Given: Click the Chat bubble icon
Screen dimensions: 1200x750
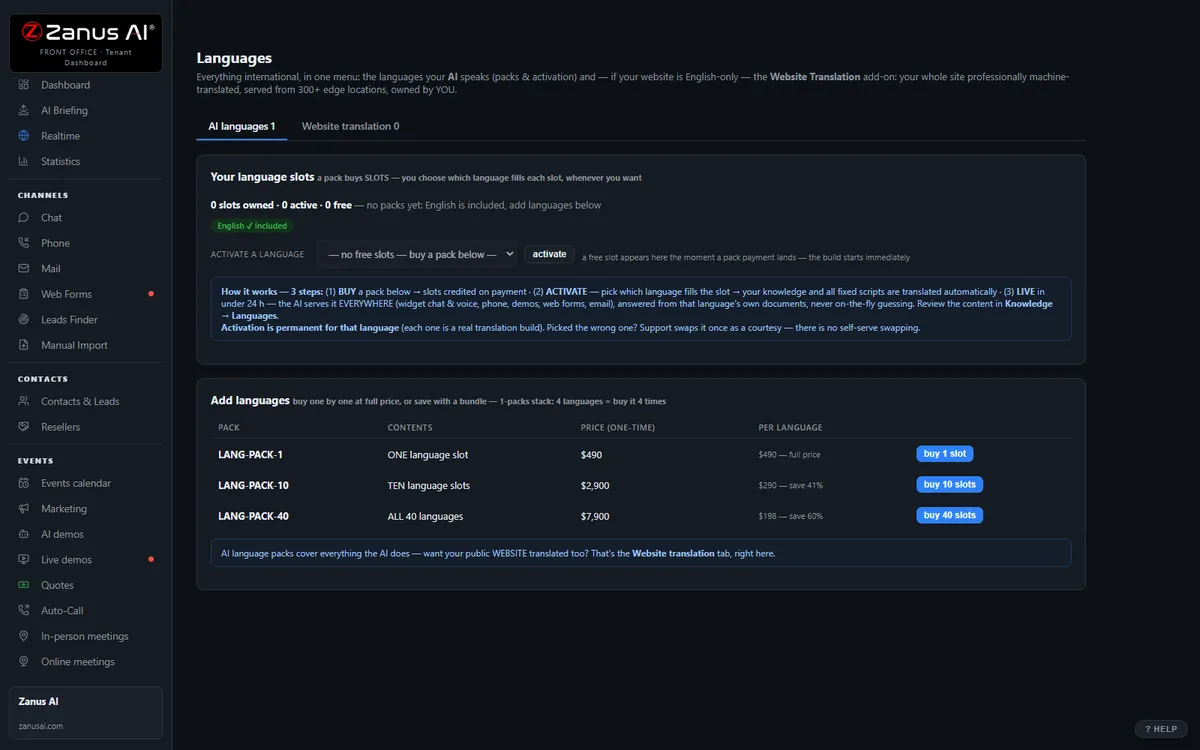Looking at the screenshot, I should coord(24,217).
